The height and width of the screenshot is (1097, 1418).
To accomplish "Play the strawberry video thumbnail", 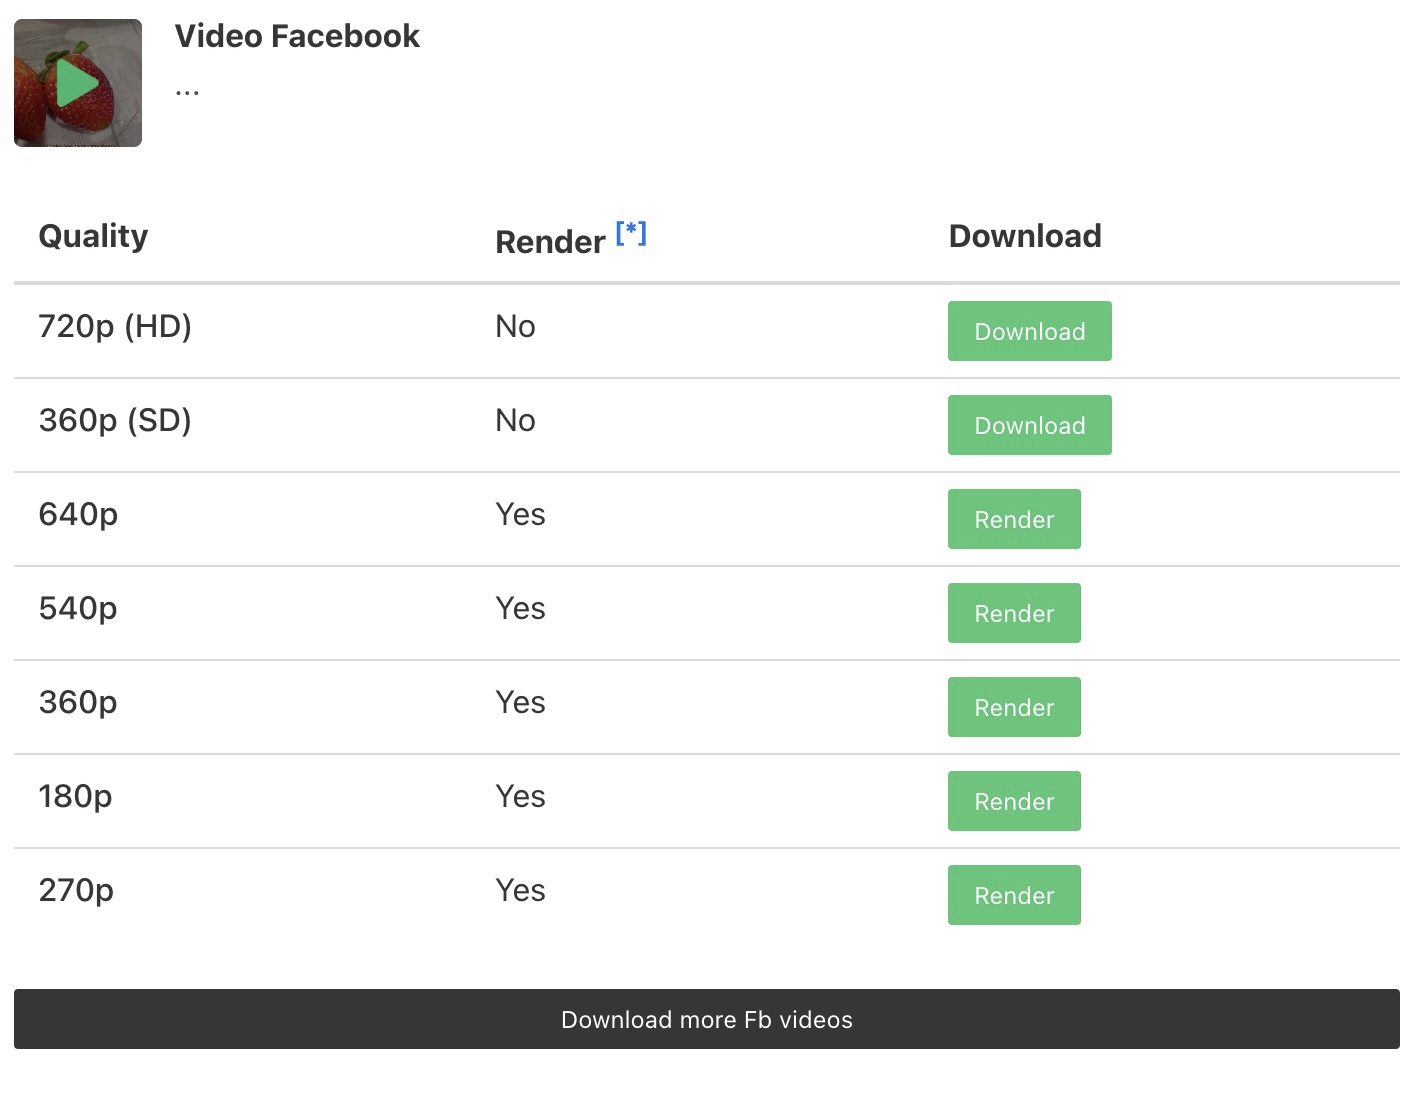I will (78, 83).
